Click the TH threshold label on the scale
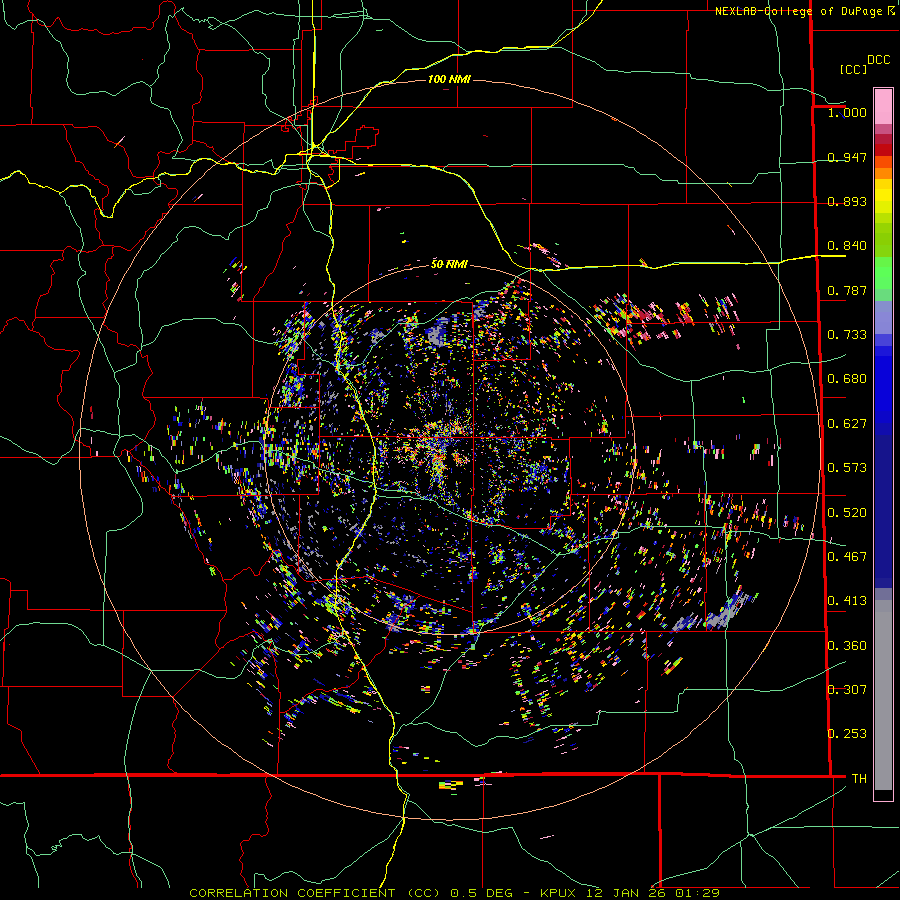 pyautogui.click(x=859, y=778)
